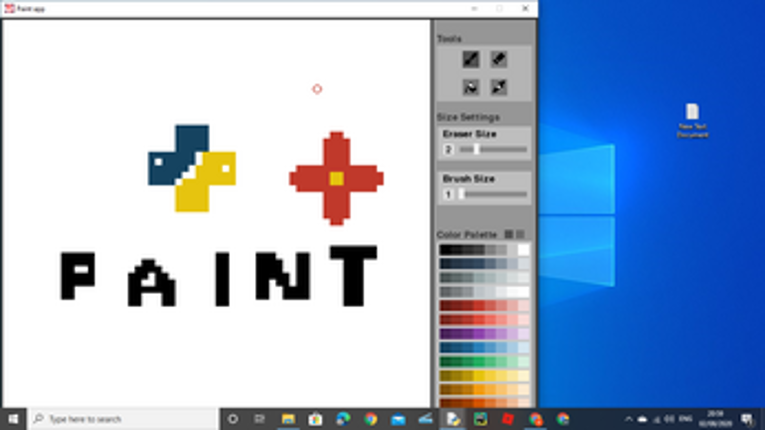The height and width of the screenshot is (430, 765).
Task: Close the Paint app window
Action: [525, 8]
